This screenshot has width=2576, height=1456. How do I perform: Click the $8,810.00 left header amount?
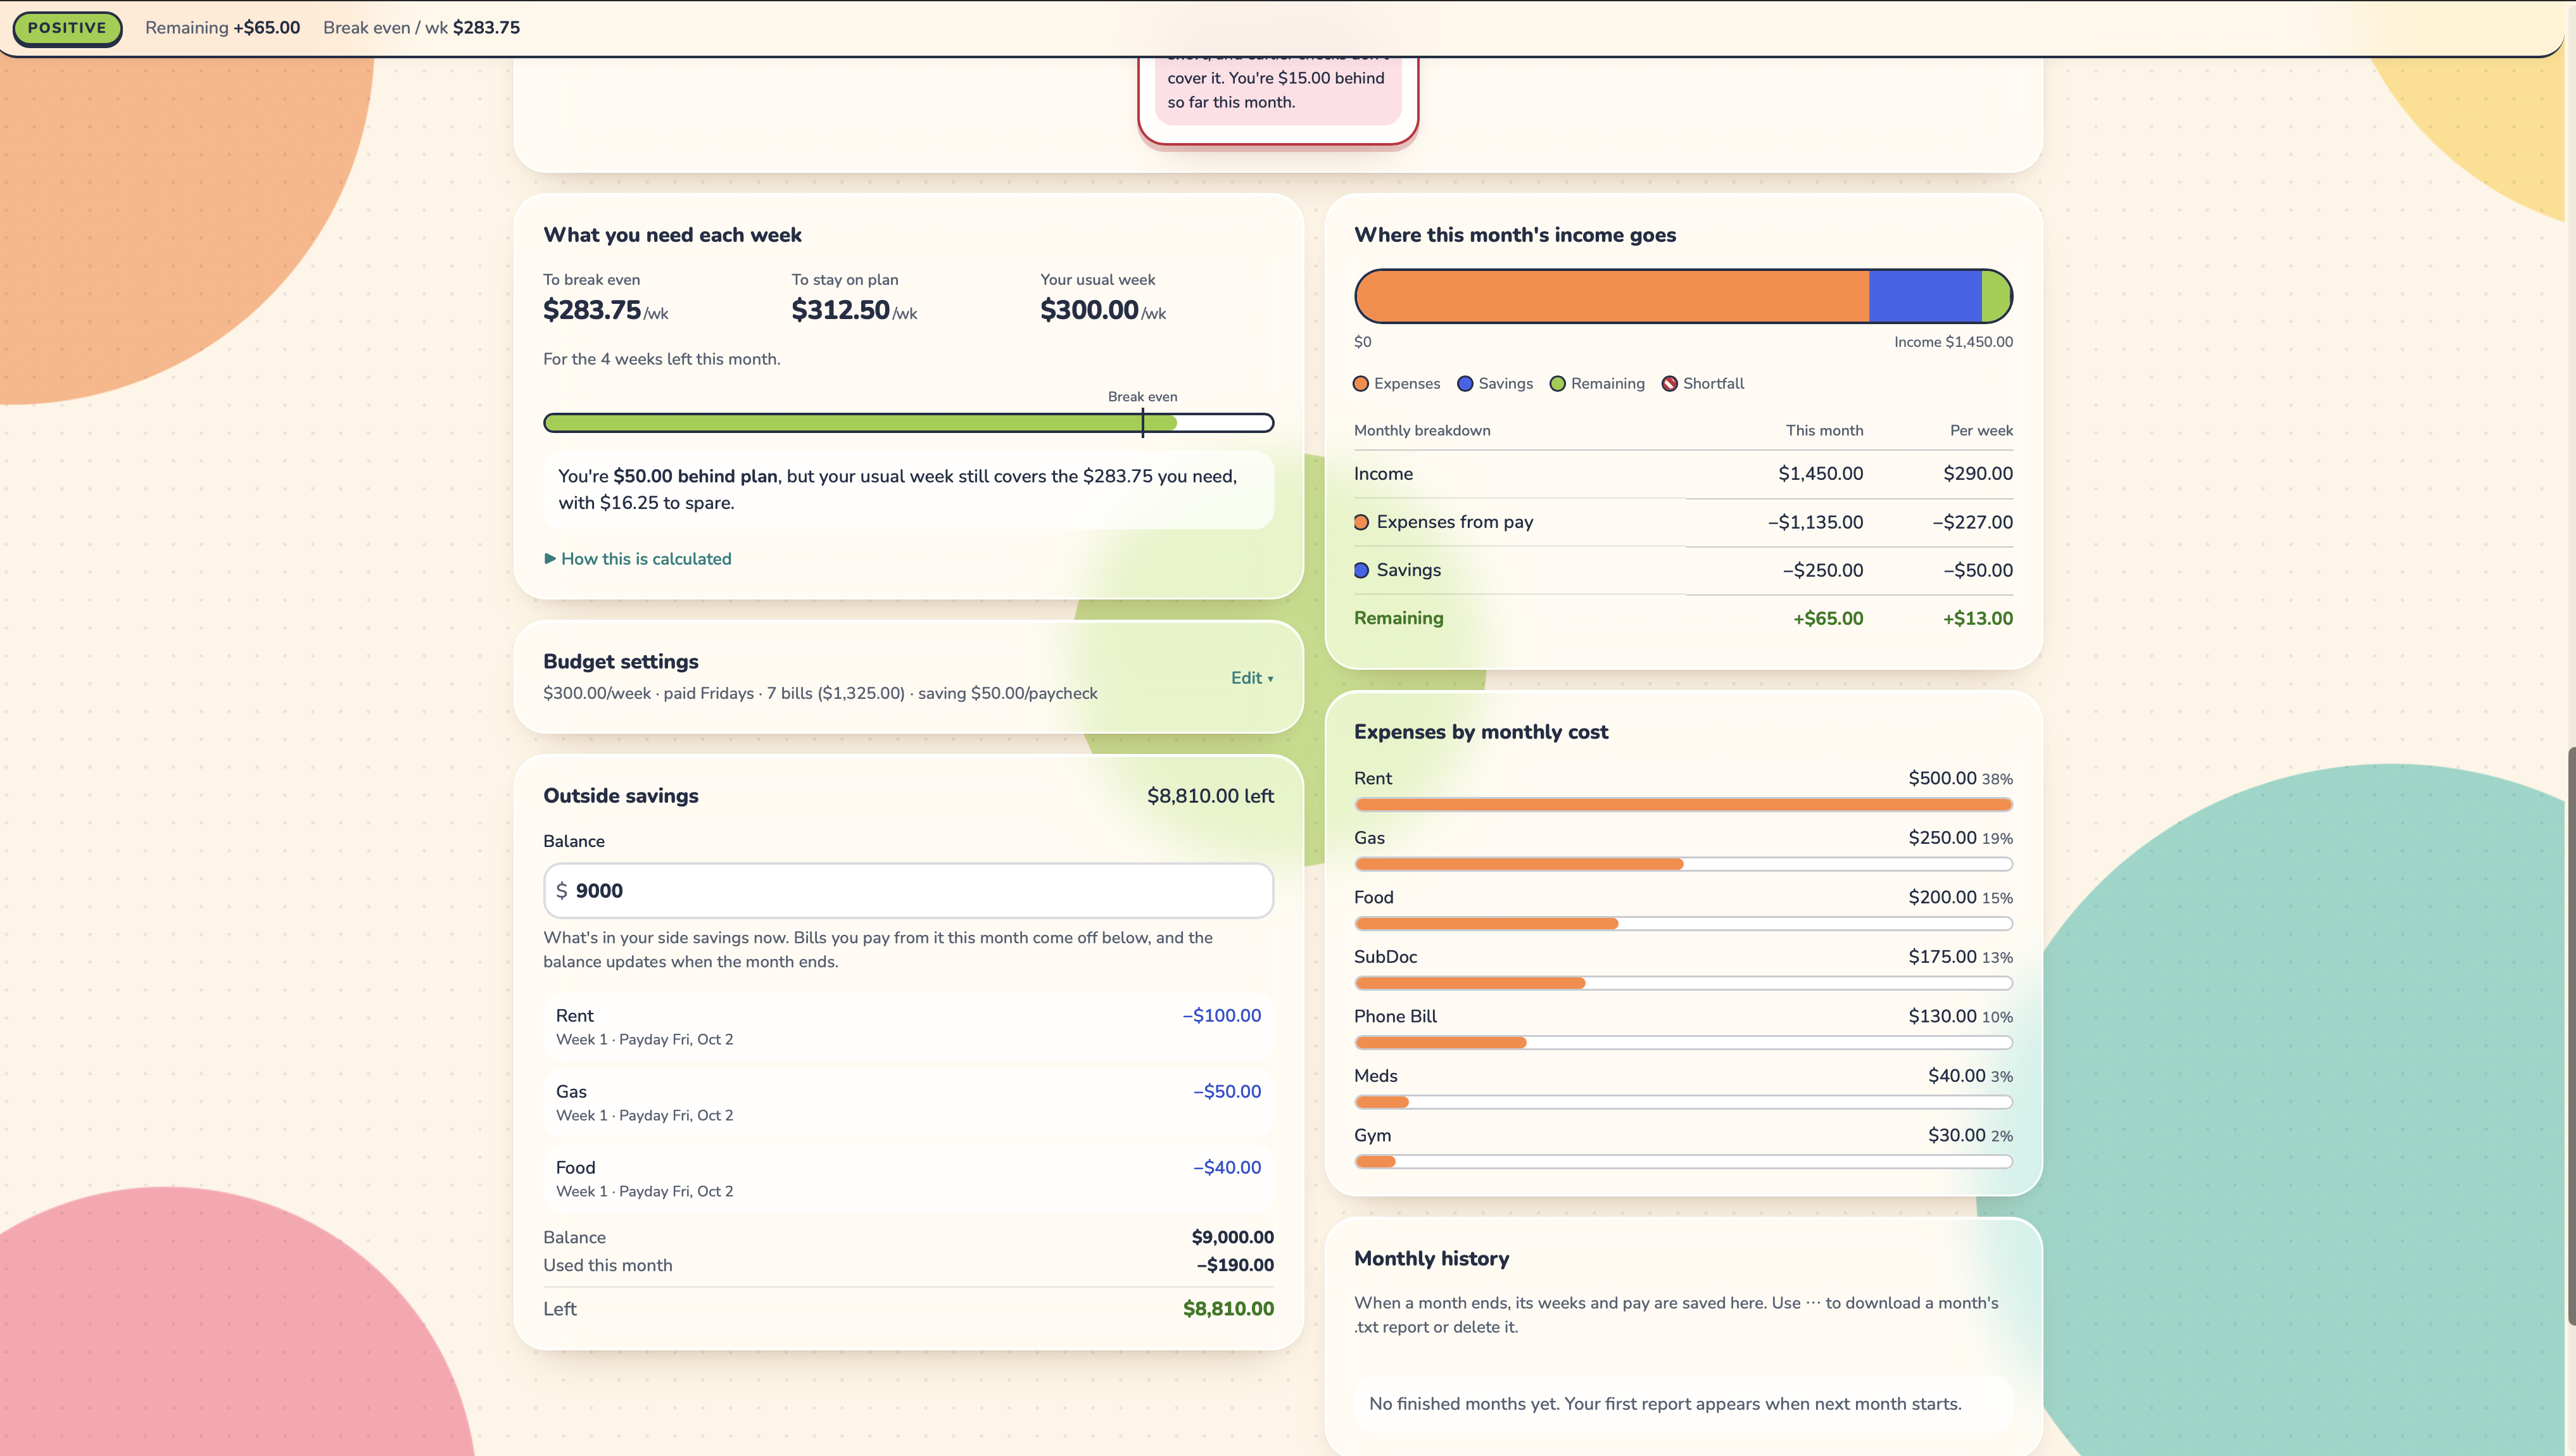pos(1210,796)
